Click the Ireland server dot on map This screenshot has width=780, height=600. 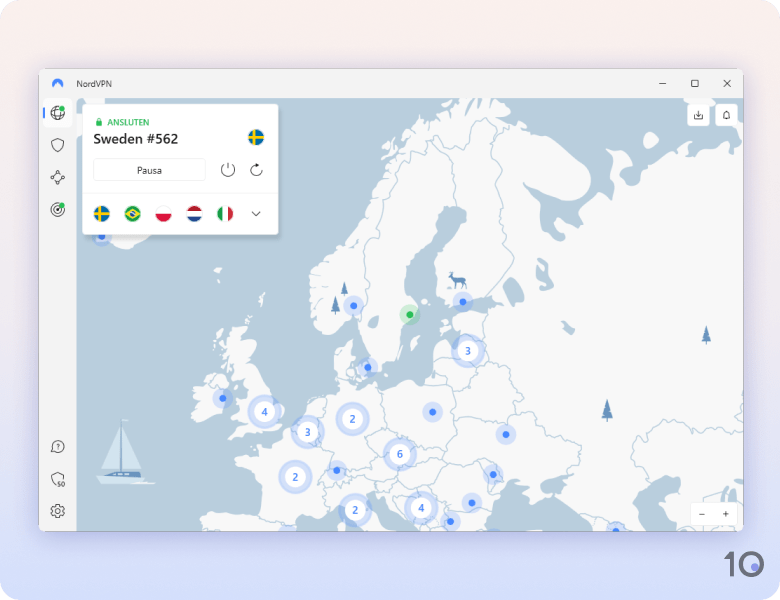pos(223,399)
